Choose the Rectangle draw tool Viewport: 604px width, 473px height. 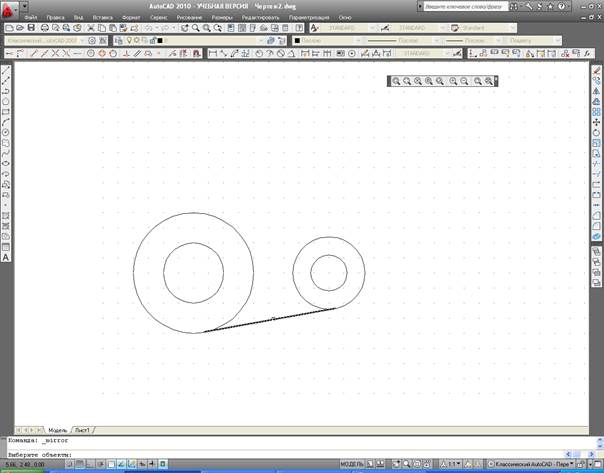pyautogui.click(x=6, y=112)
